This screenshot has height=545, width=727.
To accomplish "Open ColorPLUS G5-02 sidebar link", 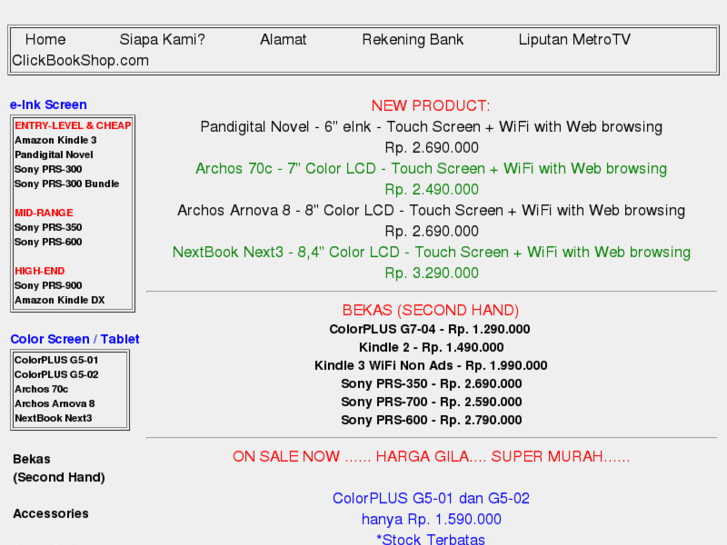I will (56, 374).
